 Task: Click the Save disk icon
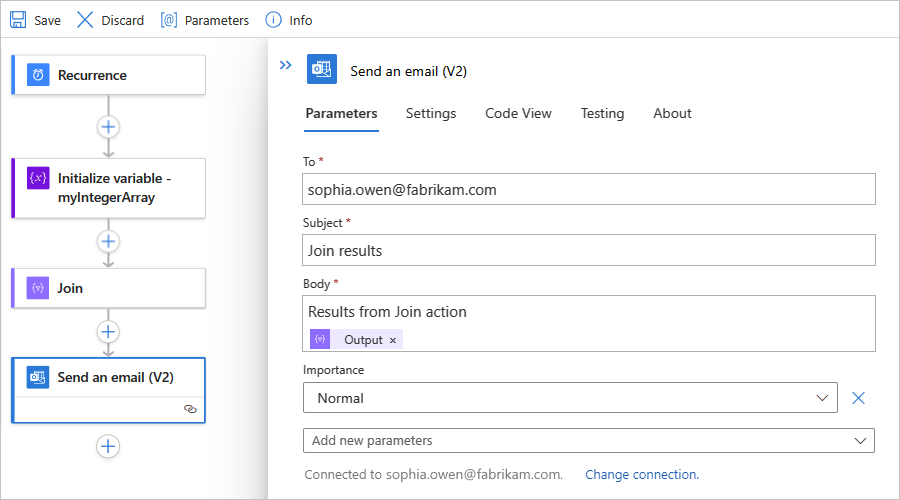(x=18, y=20)
